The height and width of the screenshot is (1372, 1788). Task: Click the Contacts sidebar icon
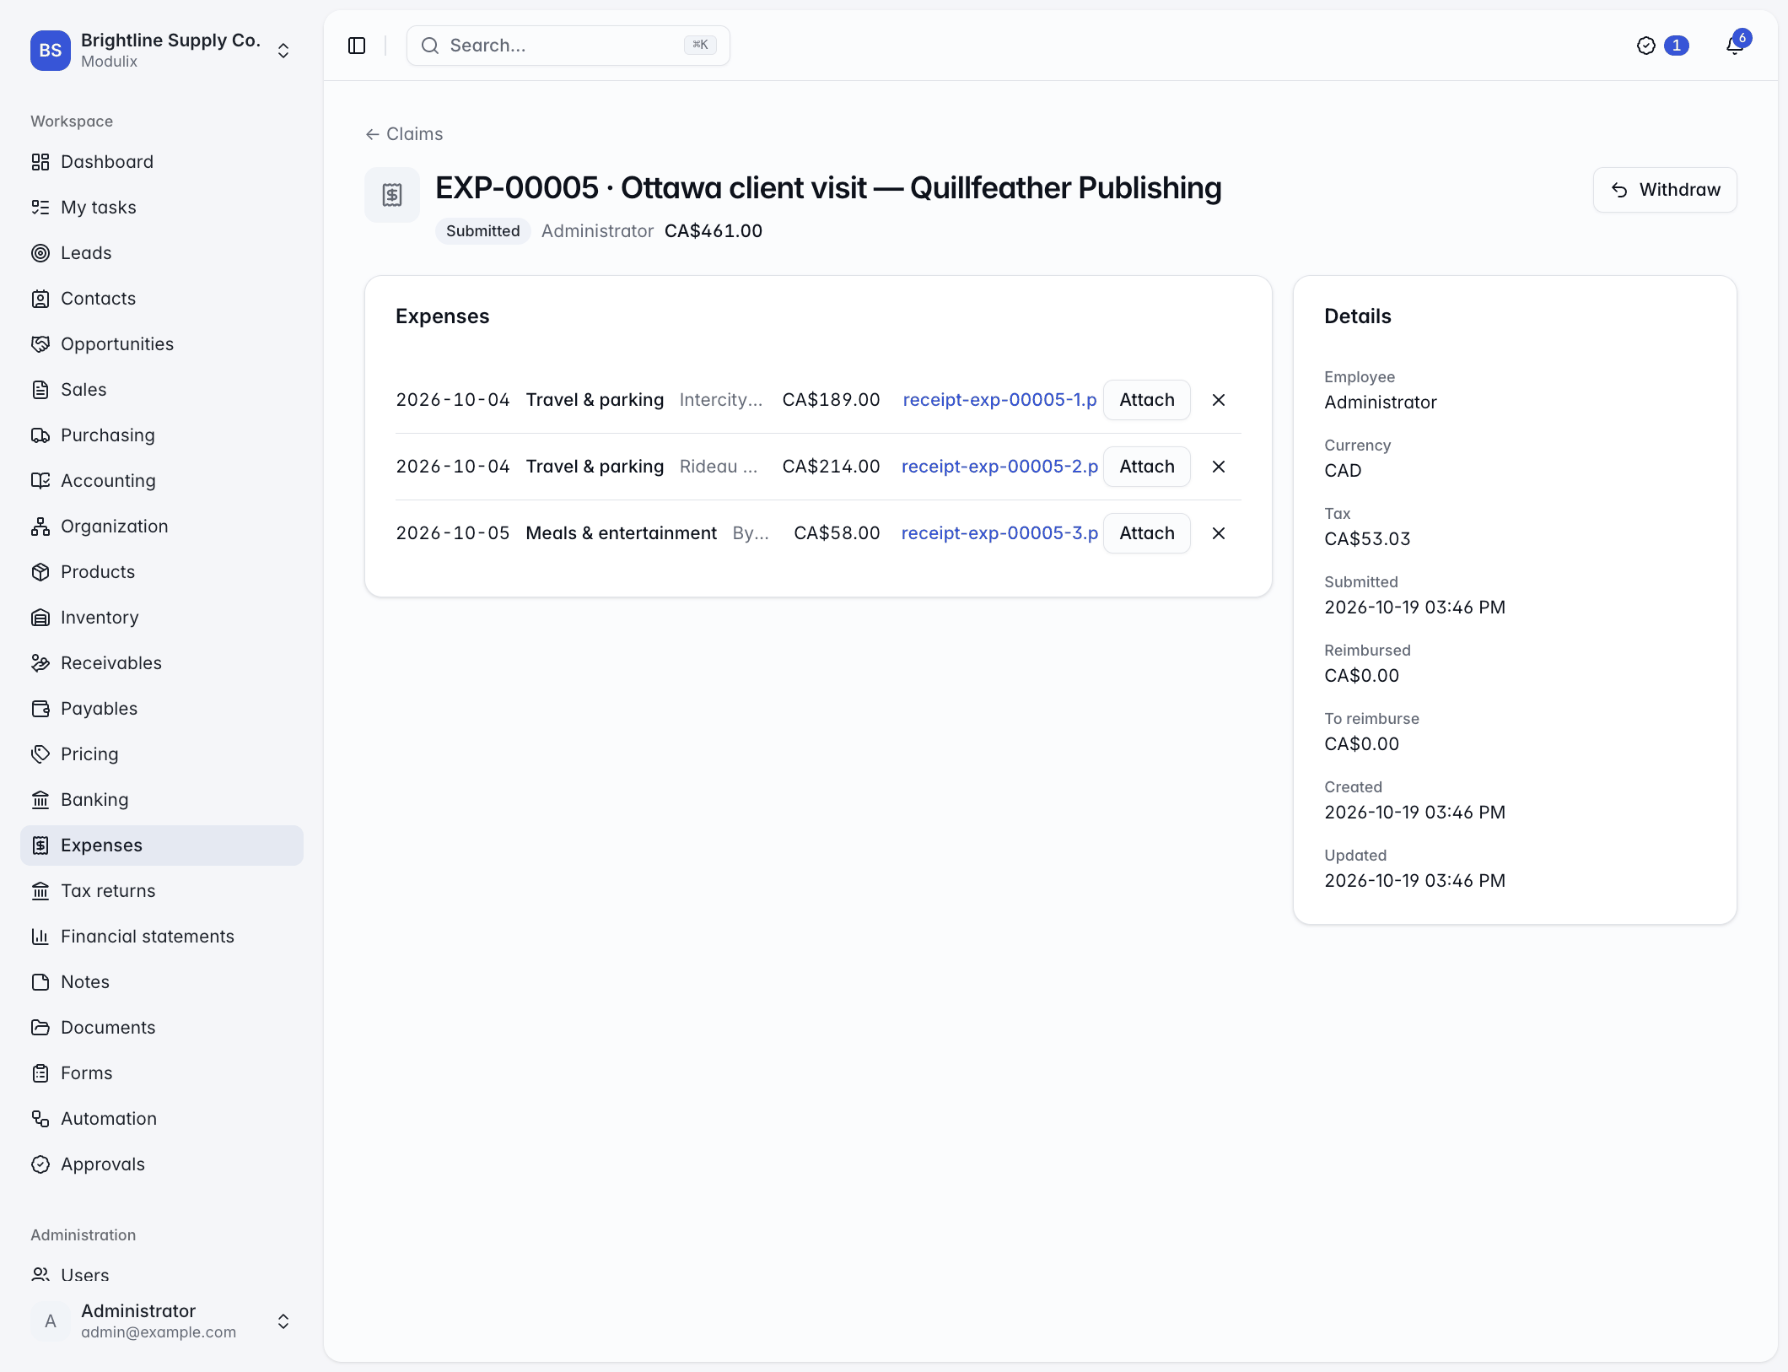(x=40, y=298)
